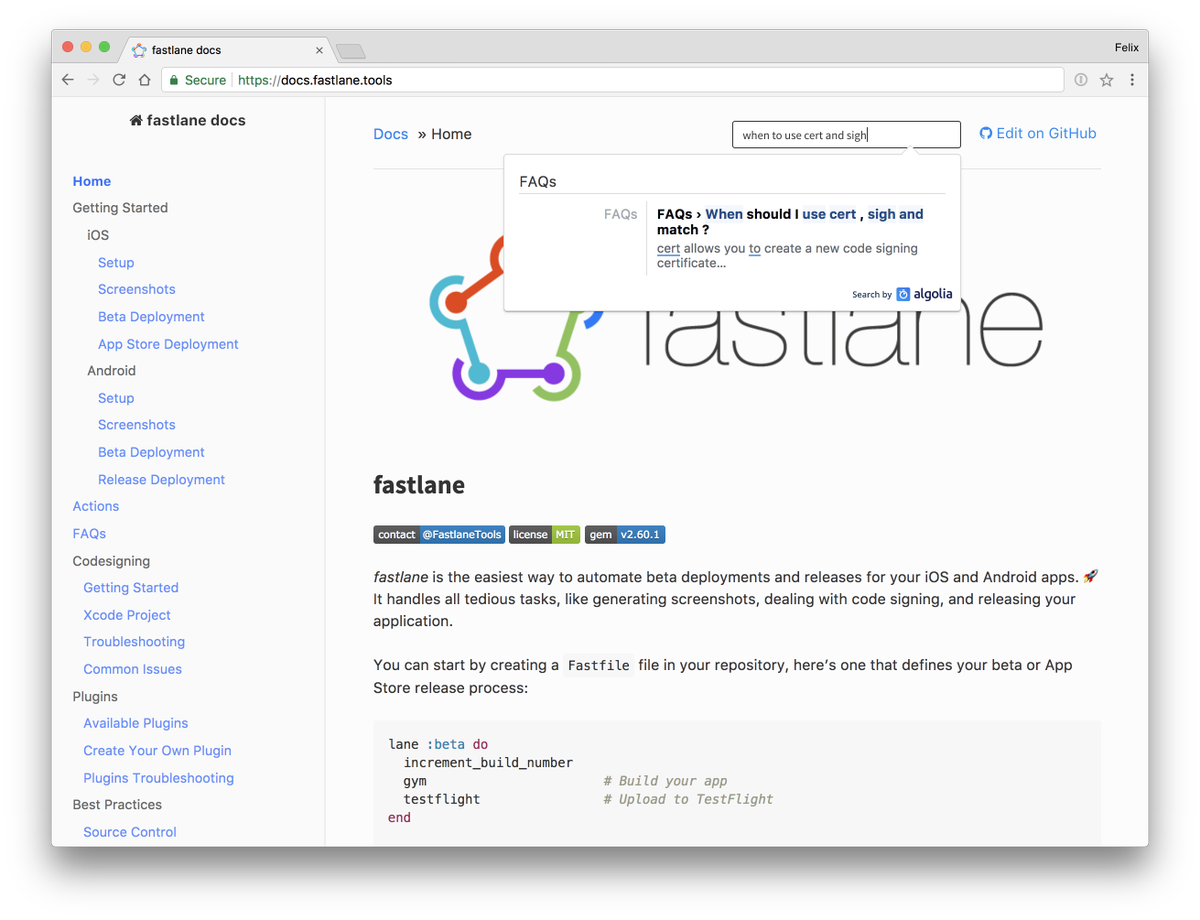Screen dimensions: 1200x920
Task: Open iOS Screenshots sidebar link
Action: coord(137,289)
